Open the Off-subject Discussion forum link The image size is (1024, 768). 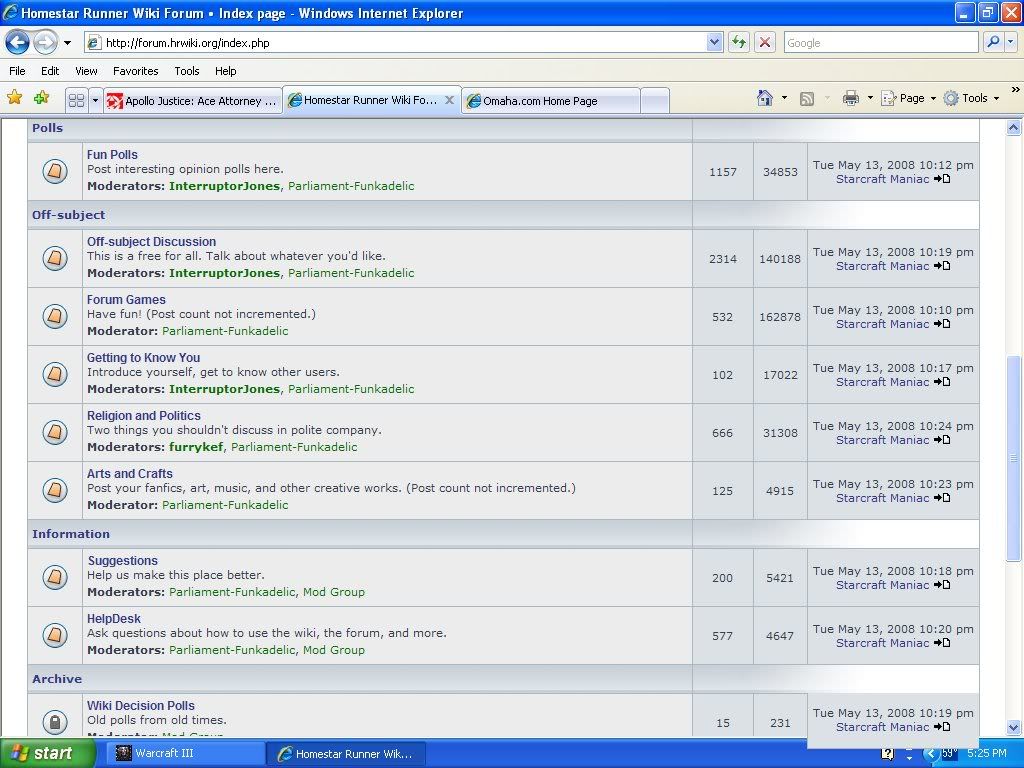tap(151, 242)
